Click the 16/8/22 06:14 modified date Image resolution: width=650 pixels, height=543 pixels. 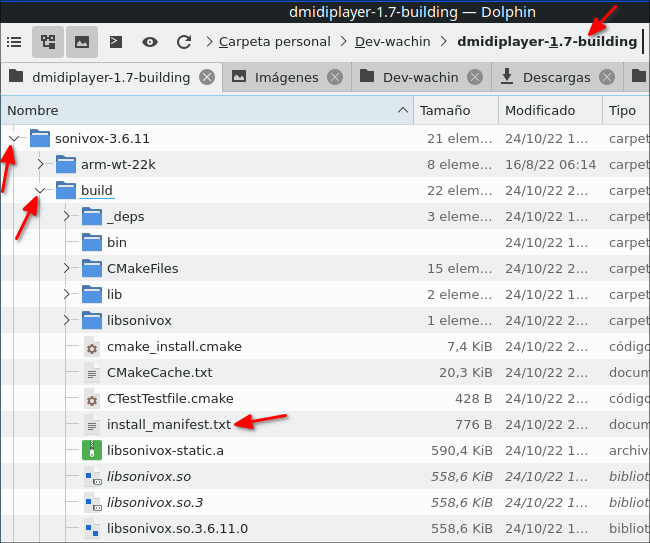pyautogui.click(x=550, y=165)
